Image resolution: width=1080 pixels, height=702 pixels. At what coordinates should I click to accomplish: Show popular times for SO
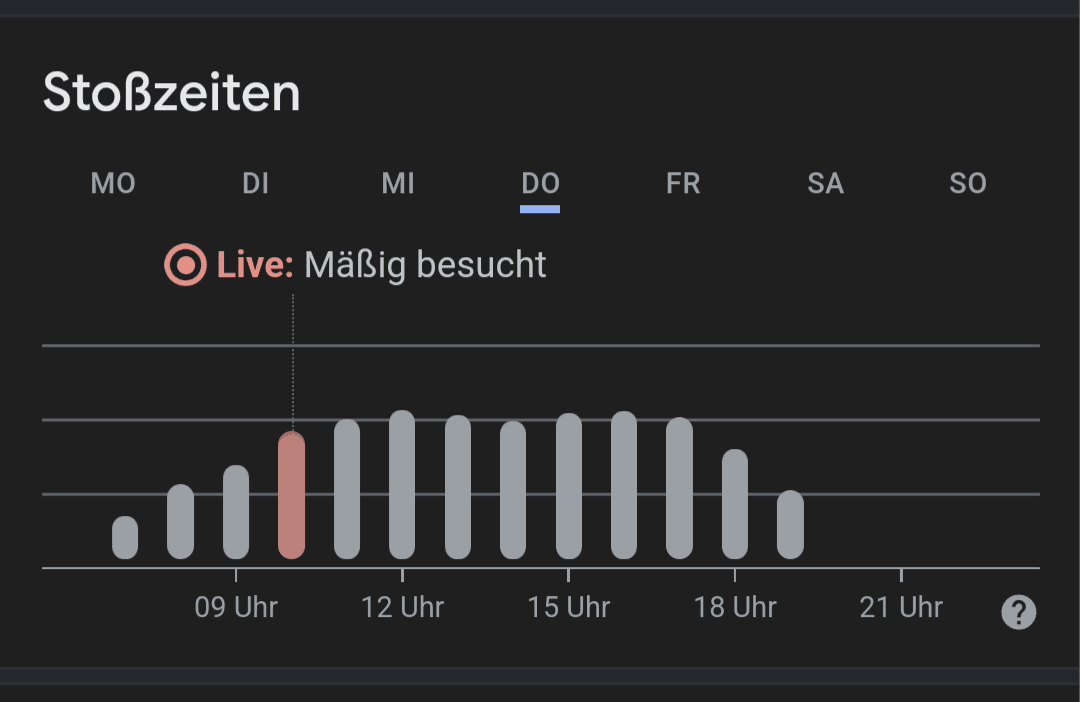click(968, 184)
